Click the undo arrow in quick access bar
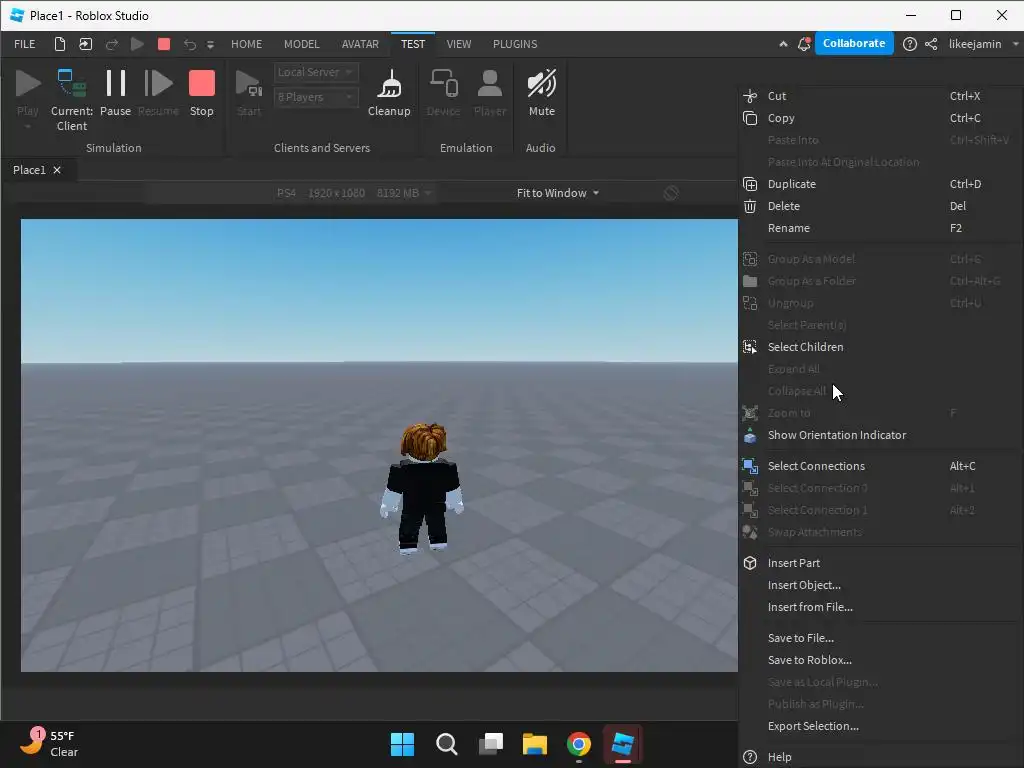The width and height of the screenshot is (1024, 768). coord(189,44)
